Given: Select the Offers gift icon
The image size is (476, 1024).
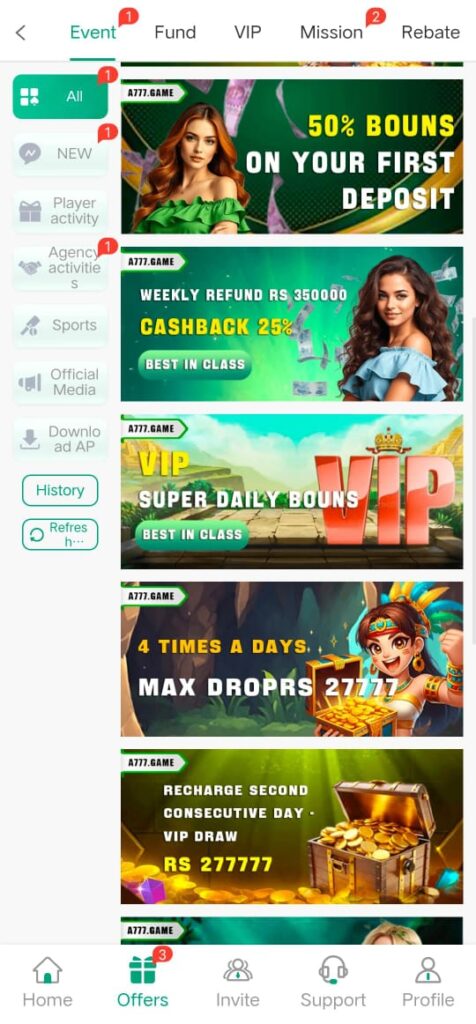Looking at the screenshot, I should pyautogui.click(x=142, y=970).
